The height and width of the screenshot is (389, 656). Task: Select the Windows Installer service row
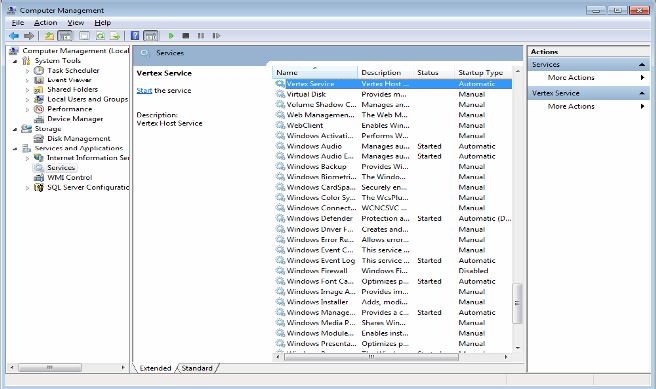click(x=393, y=302)
